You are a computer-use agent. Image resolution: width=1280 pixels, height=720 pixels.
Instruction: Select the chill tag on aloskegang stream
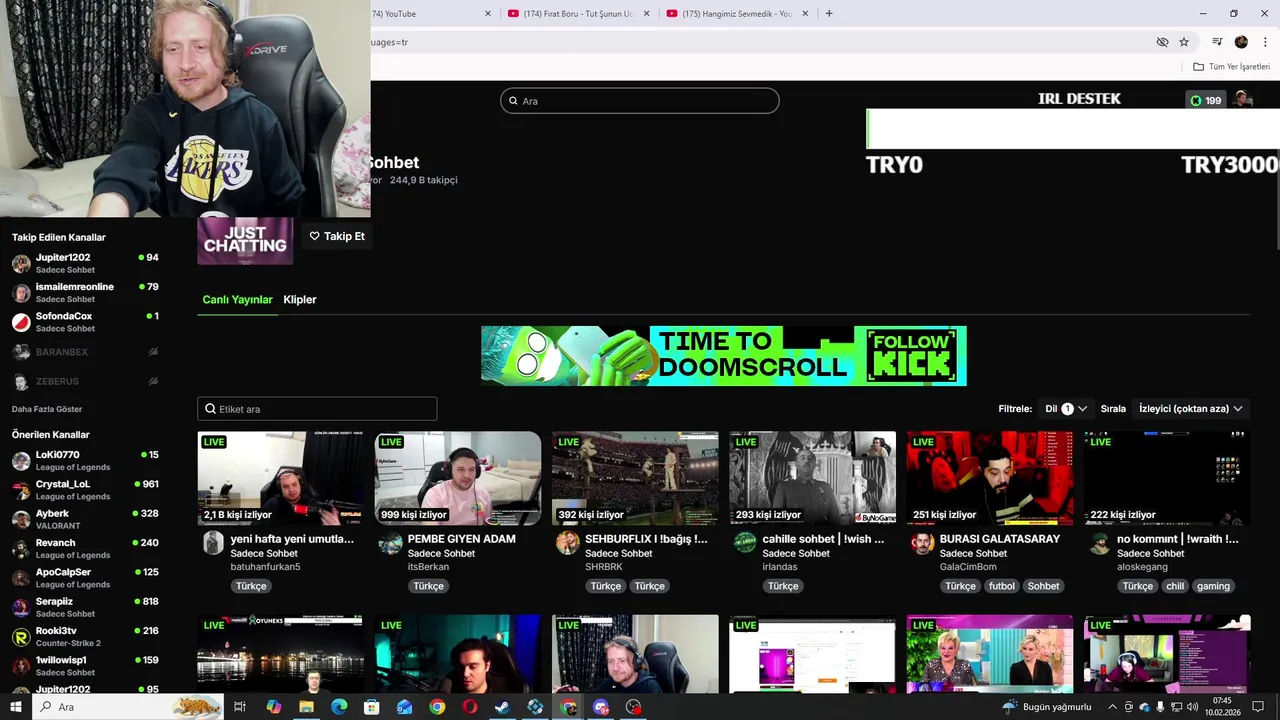point(1175,586)
